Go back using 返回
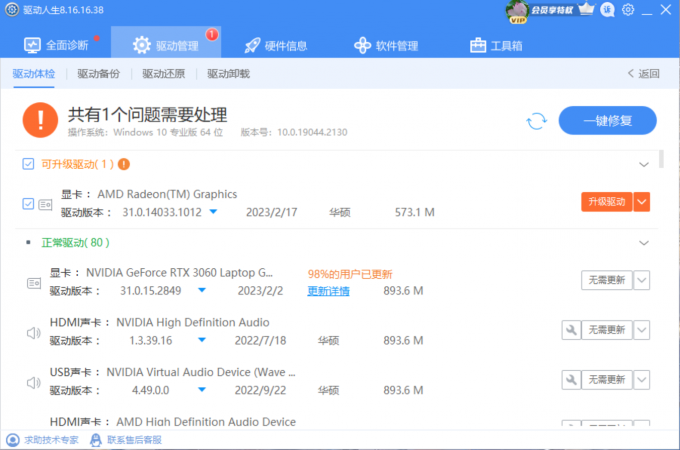Screen dimensions: 680x450 point(644,74)
